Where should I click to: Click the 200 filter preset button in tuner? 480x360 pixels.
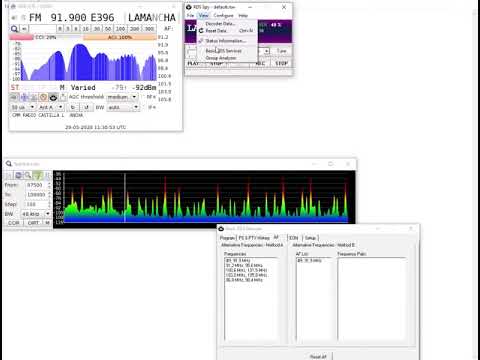click(135, 29)
